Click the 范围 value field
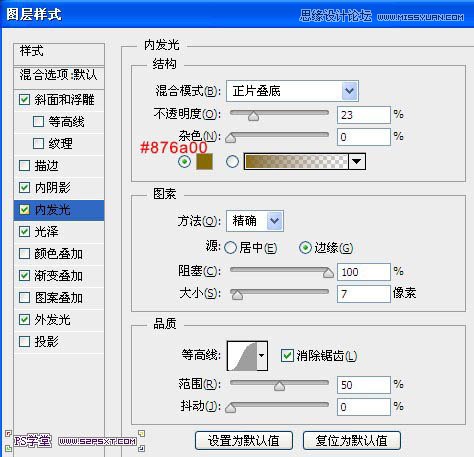Image resolution: width=474 pixels, height=457 pixels. 364,385
